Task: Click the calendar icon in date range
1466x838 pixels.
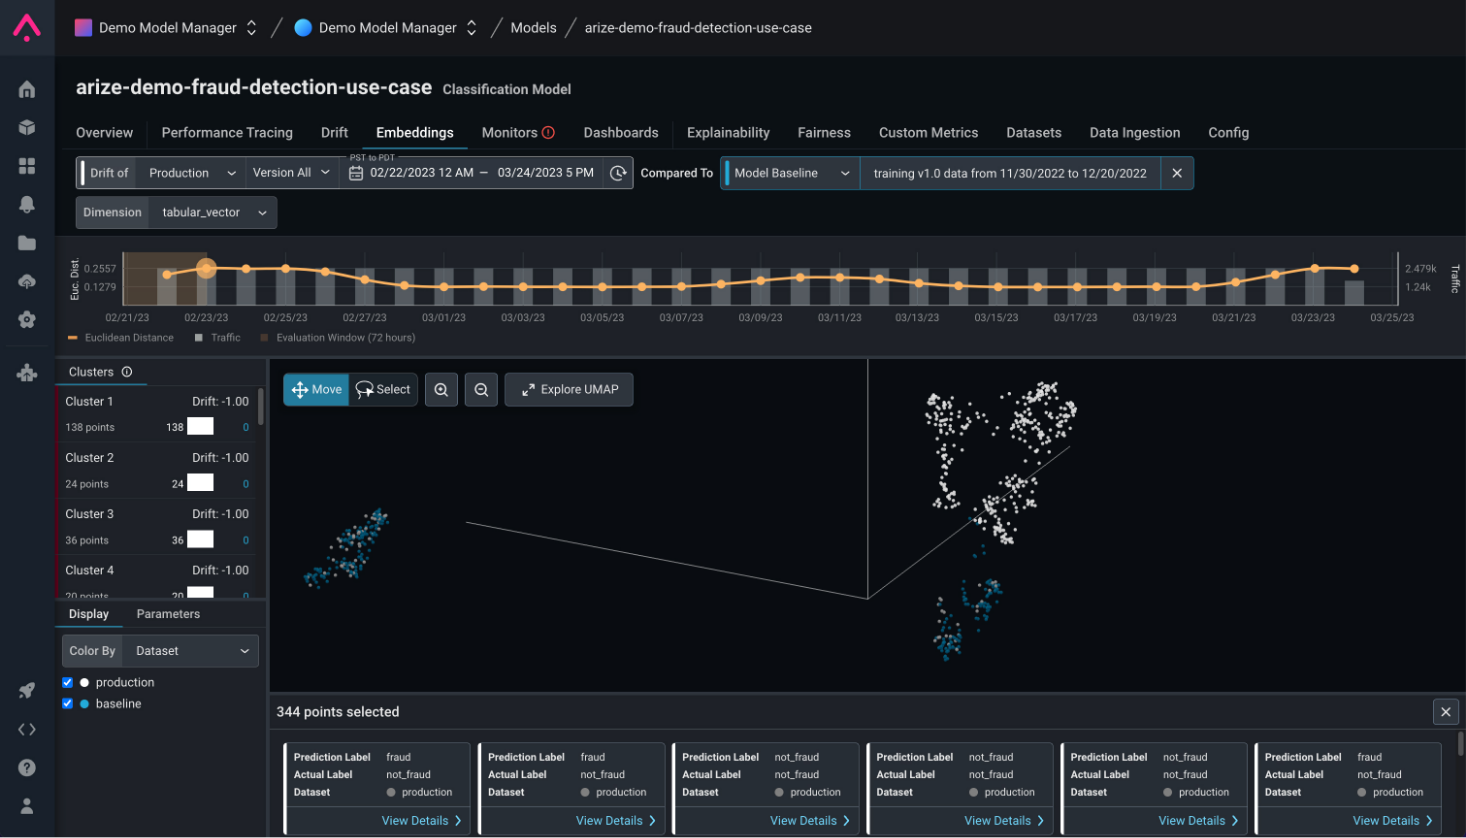Action: point(356,173)
